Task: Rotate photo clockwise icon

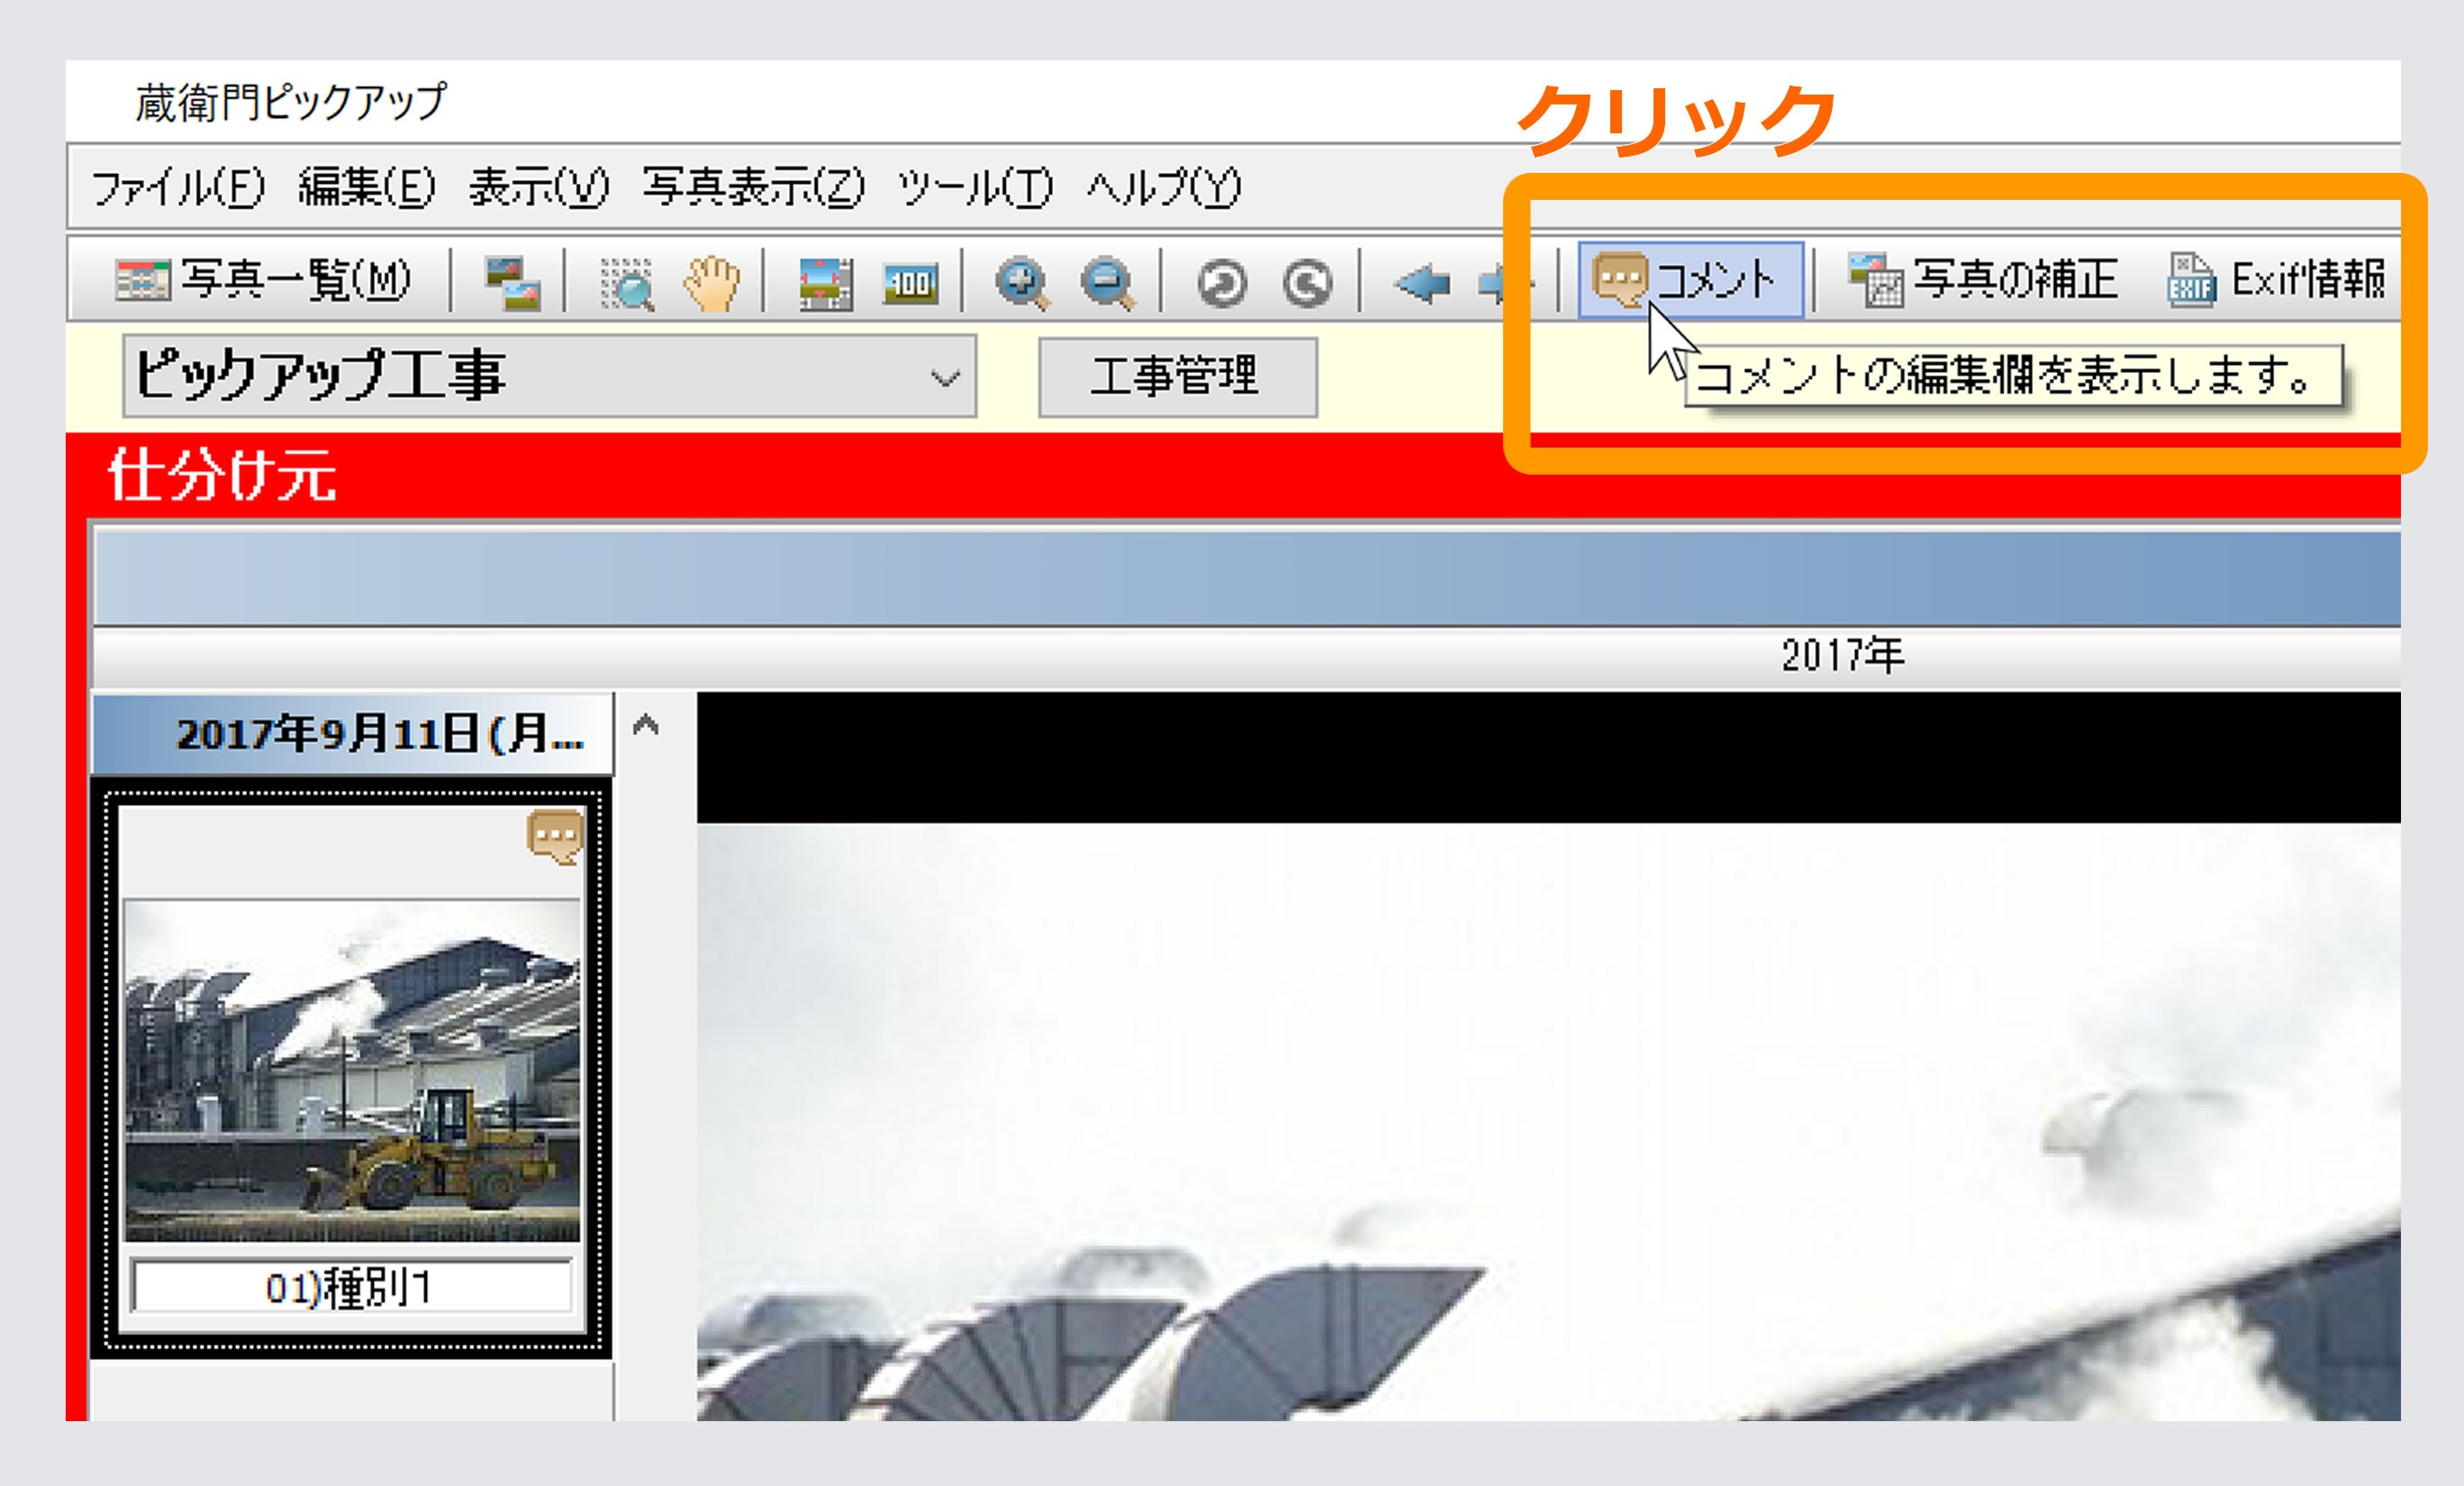Action: tap(1307, 283)
